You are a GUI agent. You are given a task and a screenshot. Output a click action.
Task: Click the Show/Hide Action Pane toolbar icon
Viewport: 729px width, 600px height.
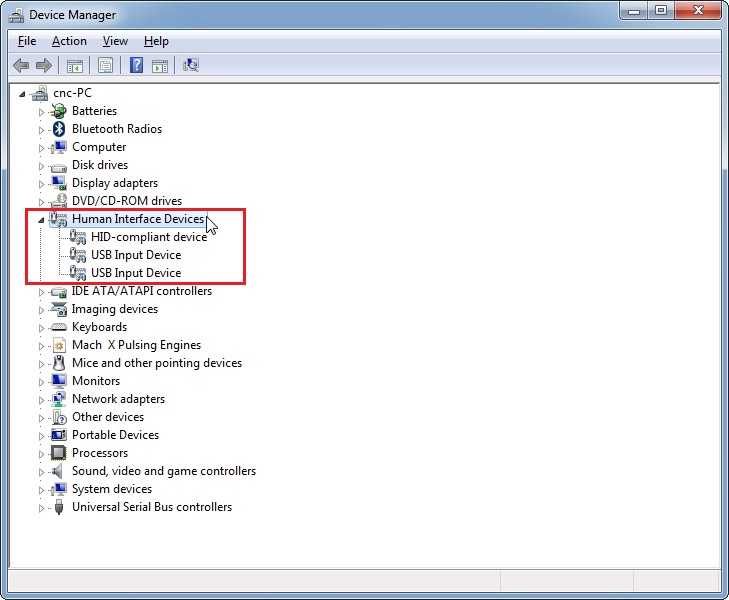(x=160, y=66)
